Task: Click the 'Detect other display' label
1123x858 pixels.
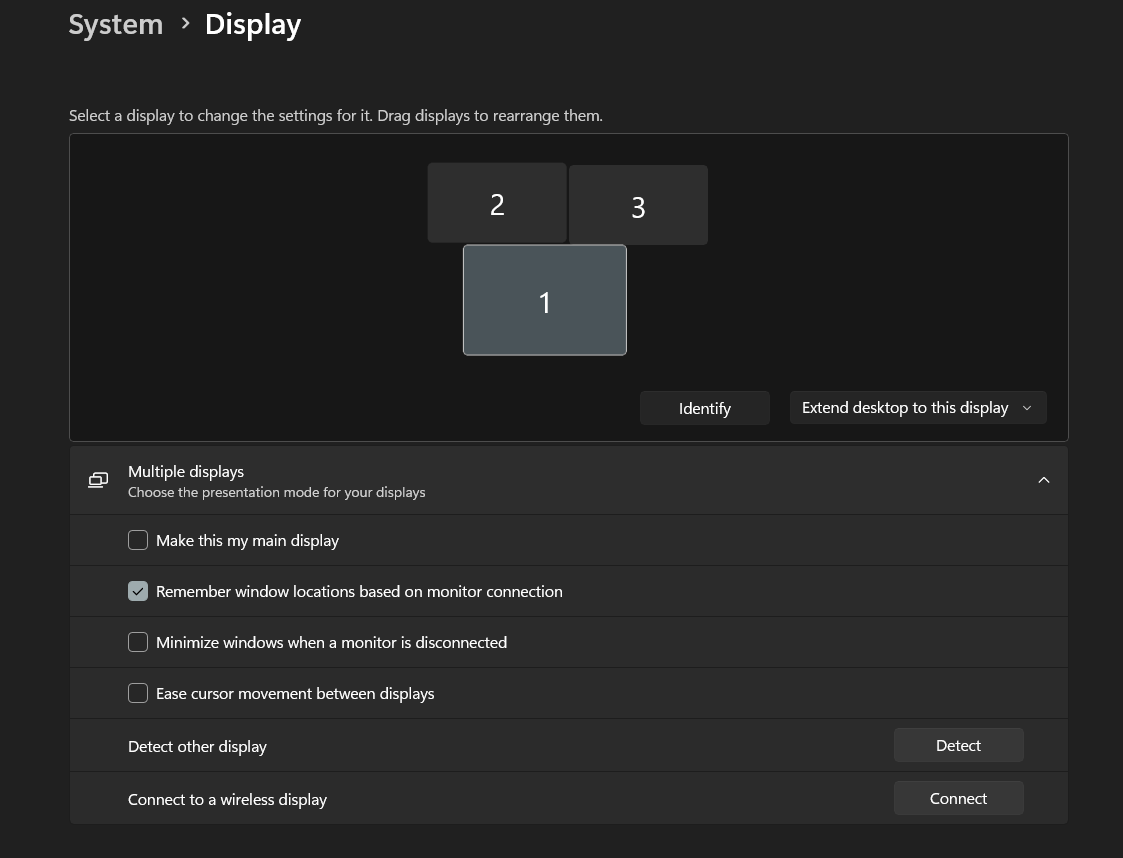Action: (x=197, y=746)
